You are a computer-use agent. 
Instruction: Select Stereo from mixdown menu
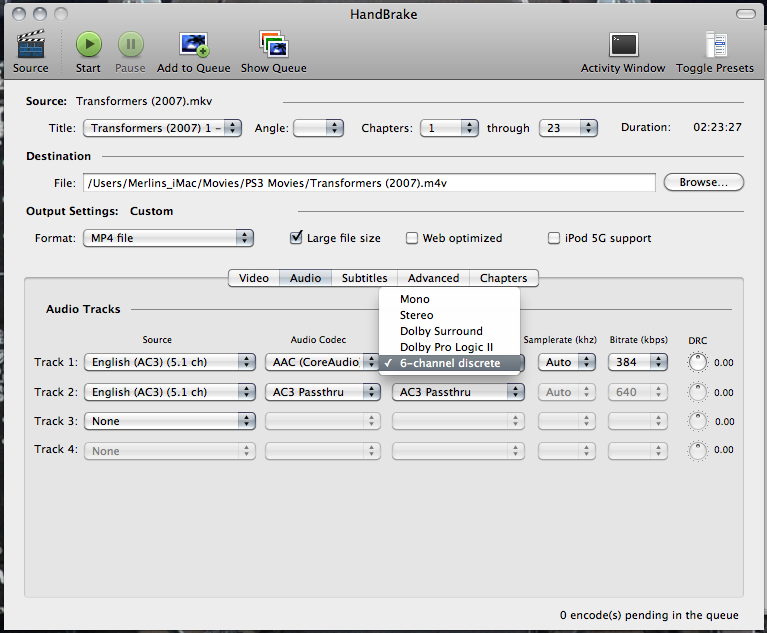tap(449, 315)
